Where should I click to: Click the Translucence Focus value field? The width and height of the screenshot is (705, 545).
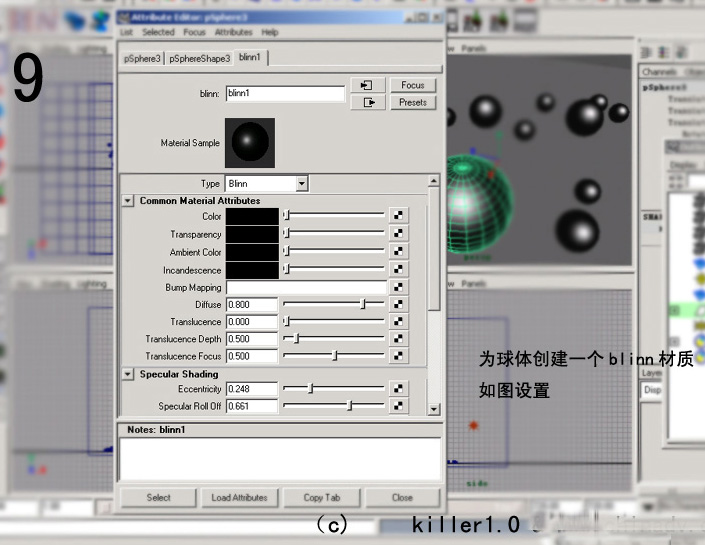tap(251, 356)
